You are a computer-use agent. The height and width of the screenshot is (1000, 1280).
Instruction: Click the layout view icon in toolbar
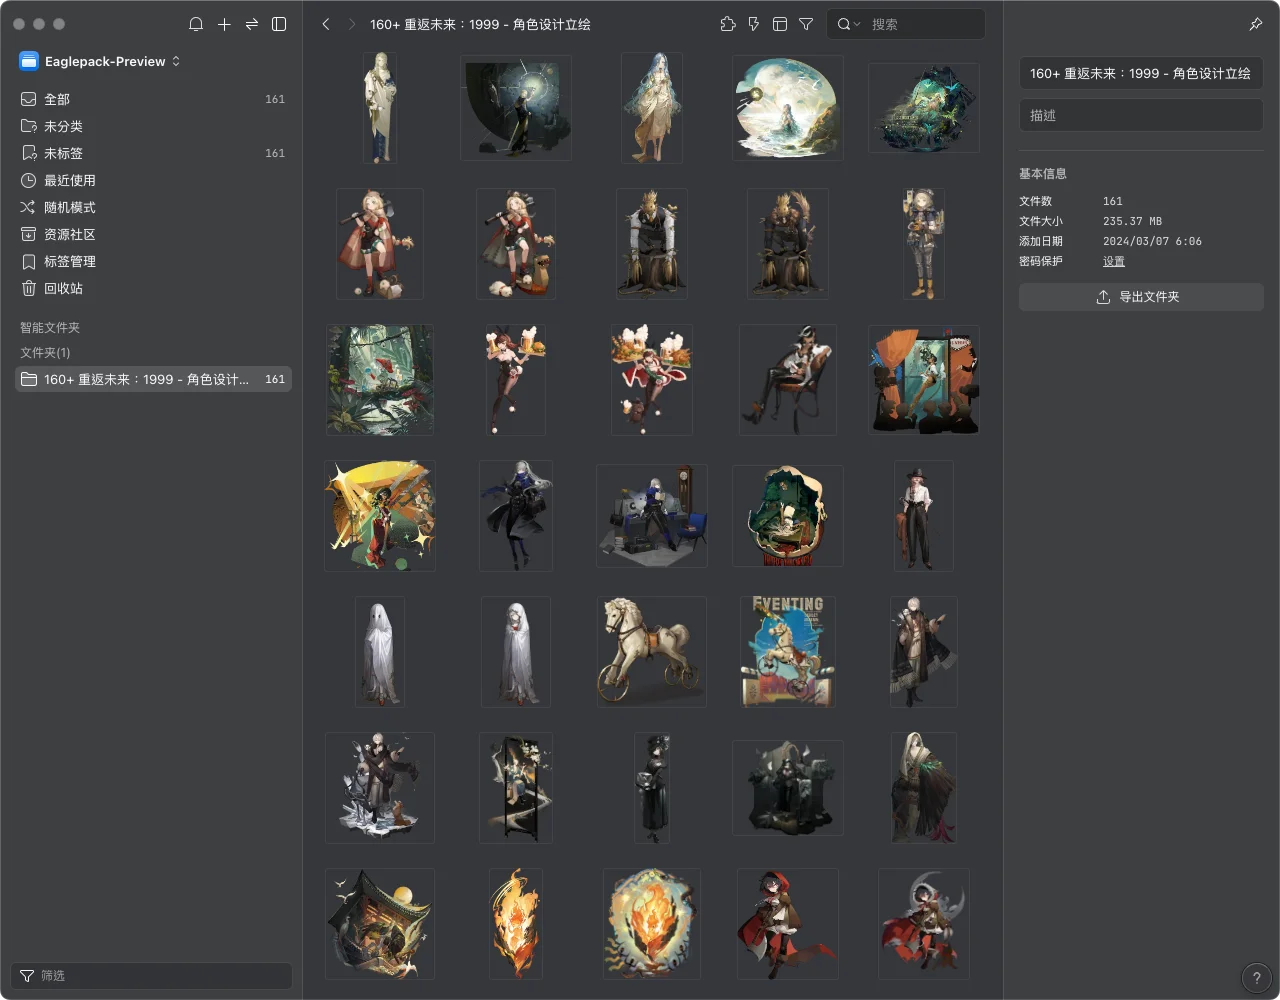pyautogui.click(x=780, y=24)
